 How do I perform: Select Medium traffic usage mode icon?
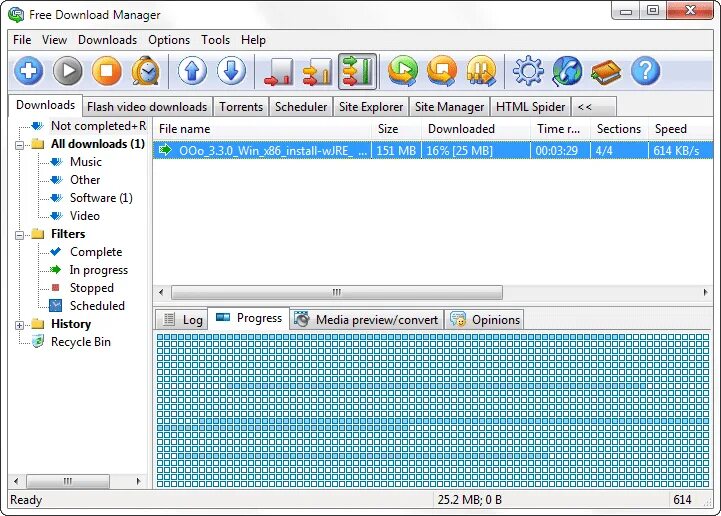[318, 72]
